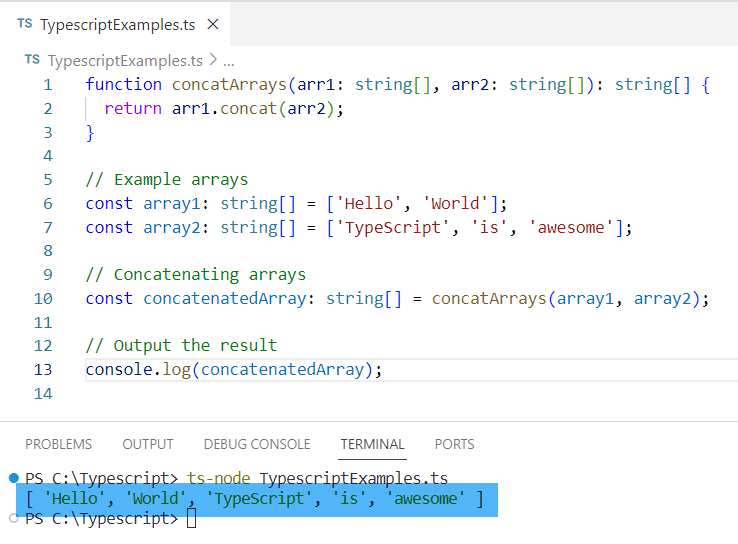
Task: Click the 'log' method on line 13
Action: tap(176, 370)
